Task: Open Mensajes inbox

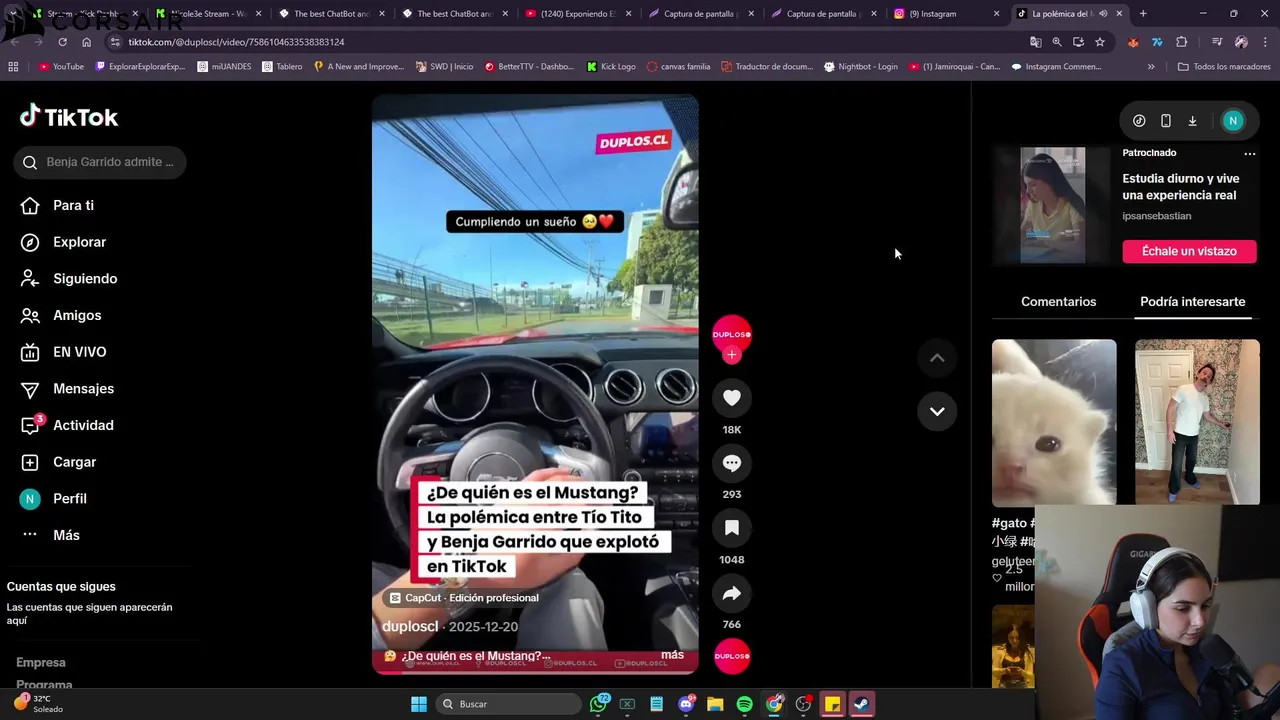Action: click(83, 389)
